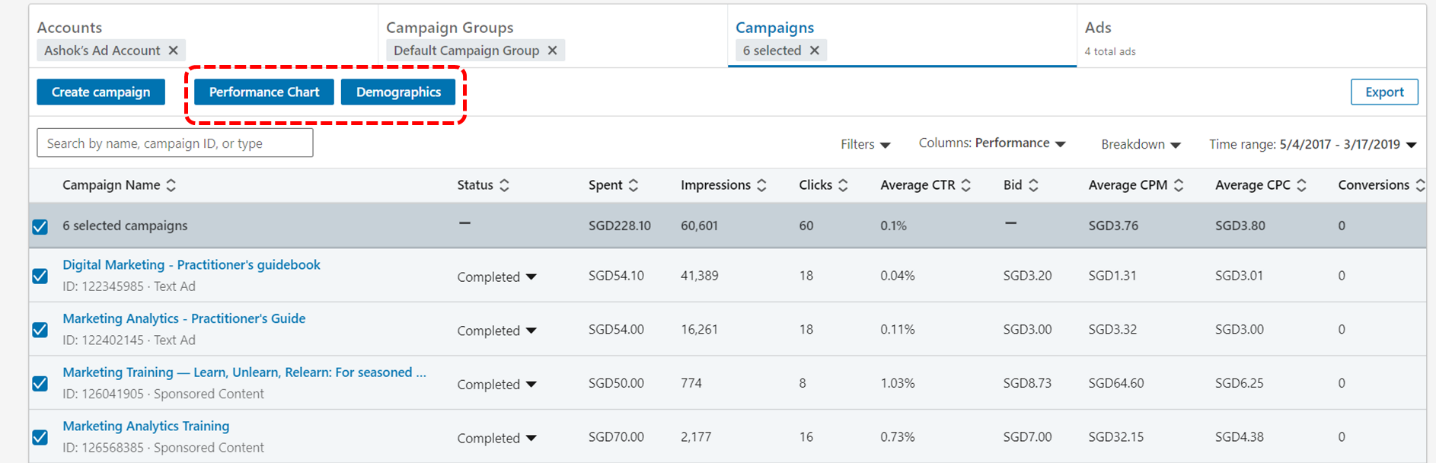Remove the Ashok's Ad Account filter chip
The height and width of the screenshot is (463, 1436).
(x=173, y=50)
